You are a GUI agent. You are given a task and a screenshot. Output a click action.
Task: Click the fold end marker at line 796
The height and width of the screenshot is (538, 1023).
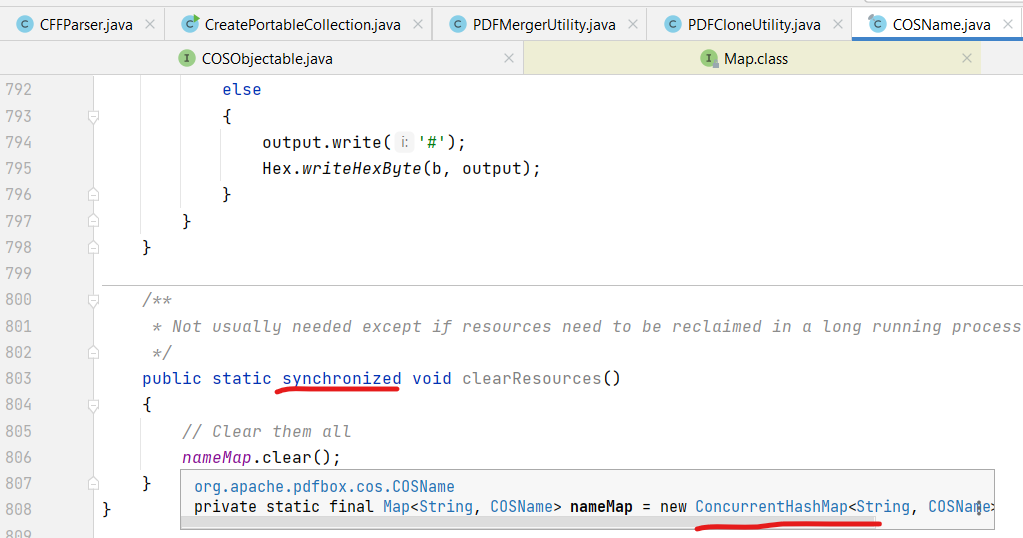tap(93, 194)
